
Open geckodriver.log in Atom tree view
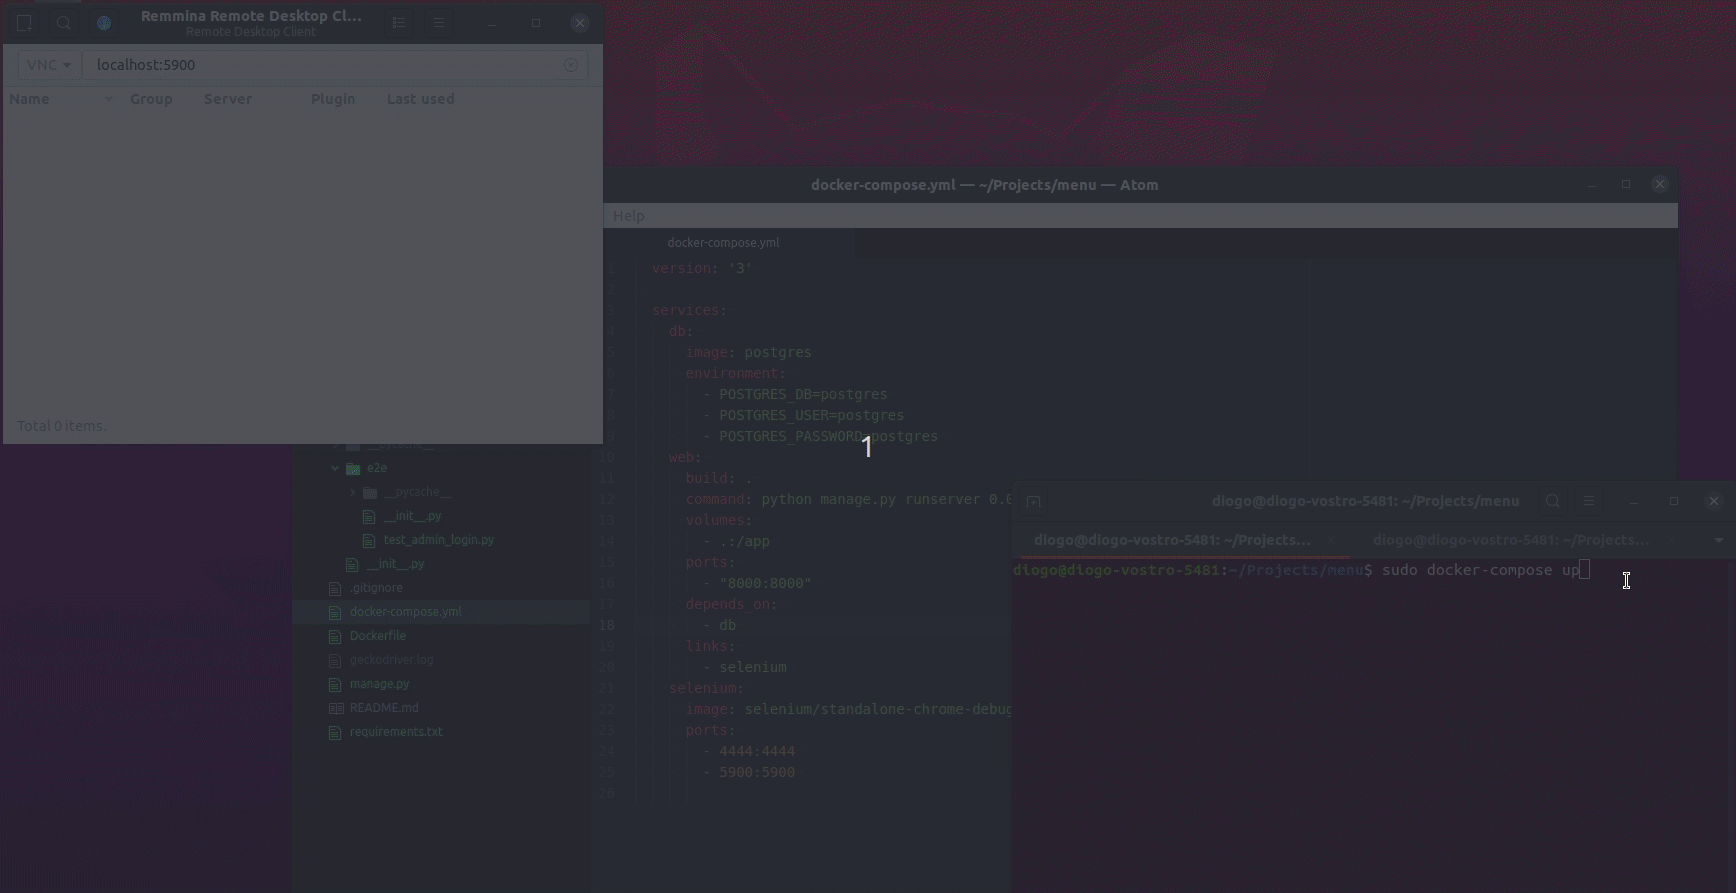(391, 660)
